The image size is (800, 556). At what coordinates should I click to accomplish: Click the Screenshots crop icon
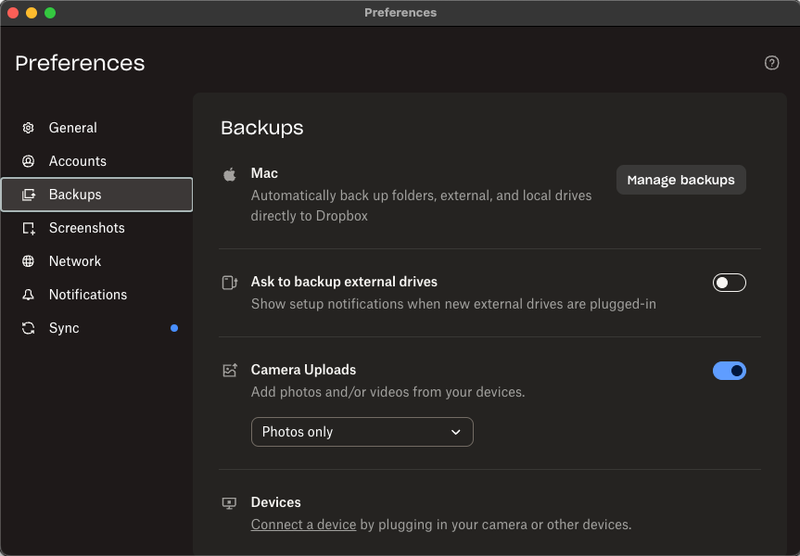click(28, 228)
